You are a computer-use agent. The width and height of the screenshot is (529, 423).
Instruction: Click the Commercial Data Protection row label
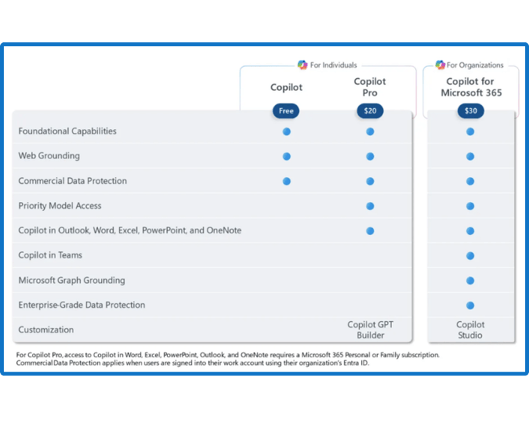(x=73, y=181)
